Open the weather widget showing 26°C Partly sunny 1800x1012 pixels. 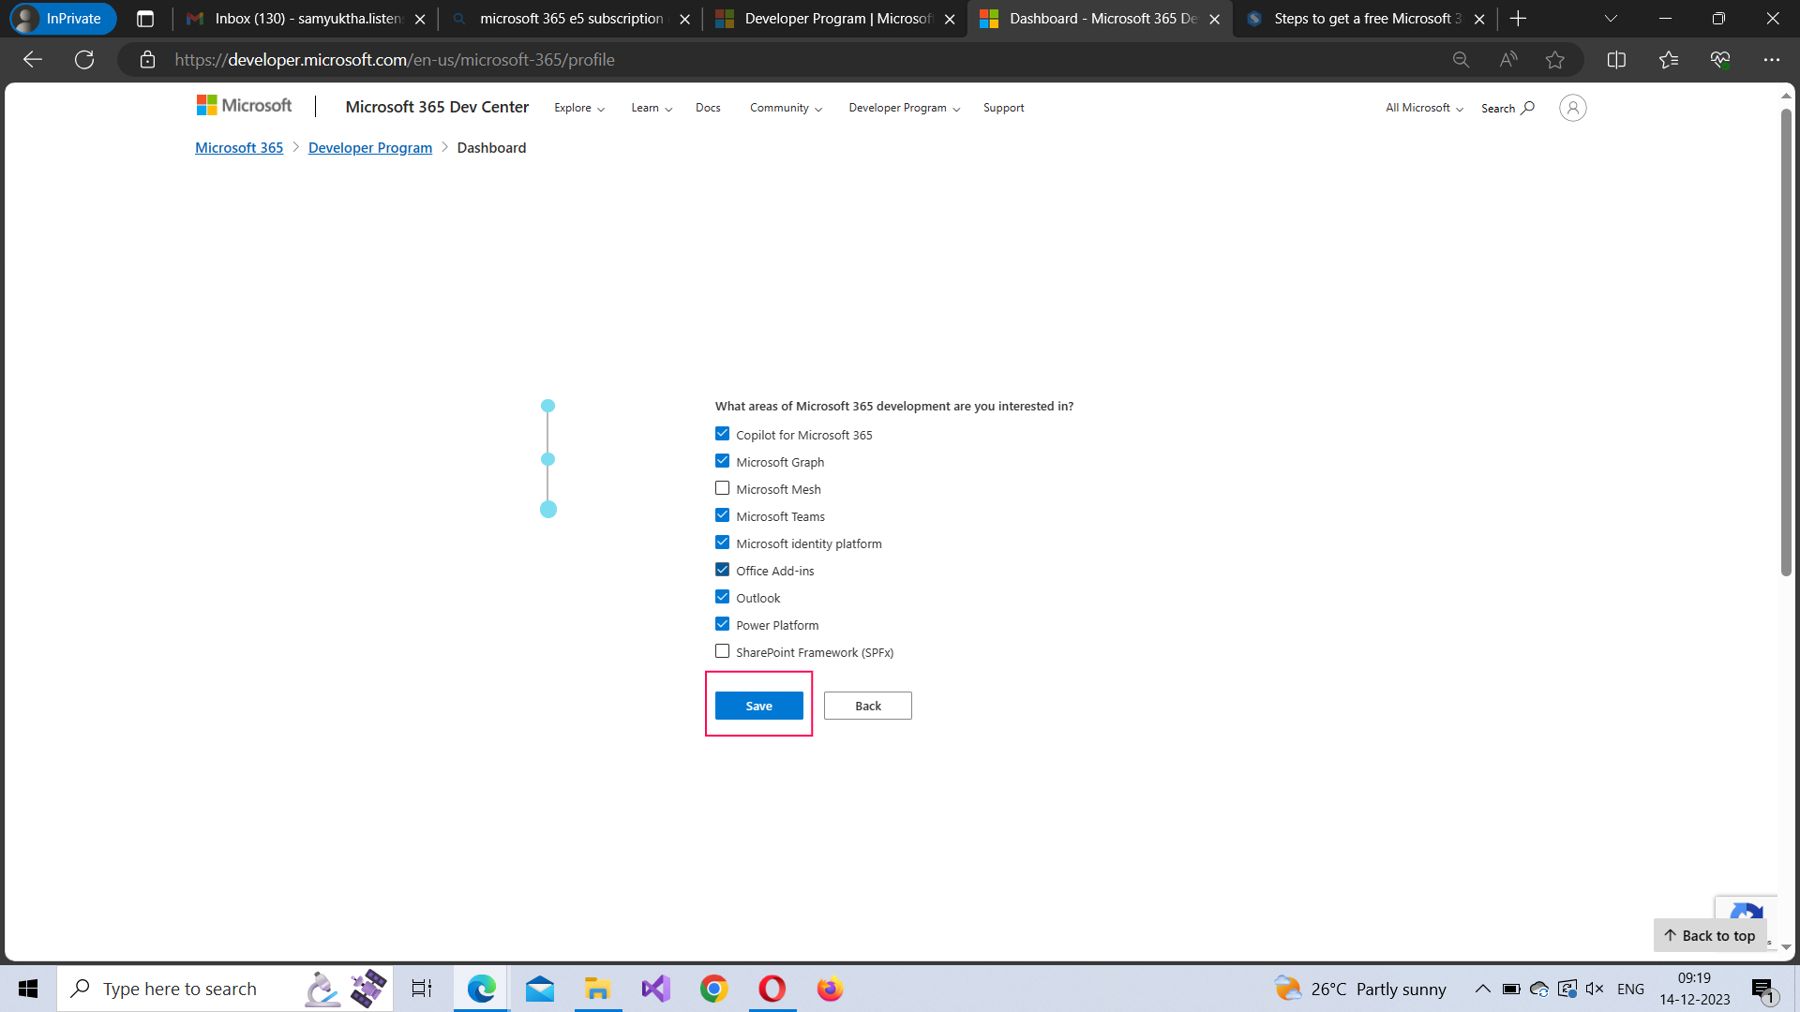(1360, 989)
